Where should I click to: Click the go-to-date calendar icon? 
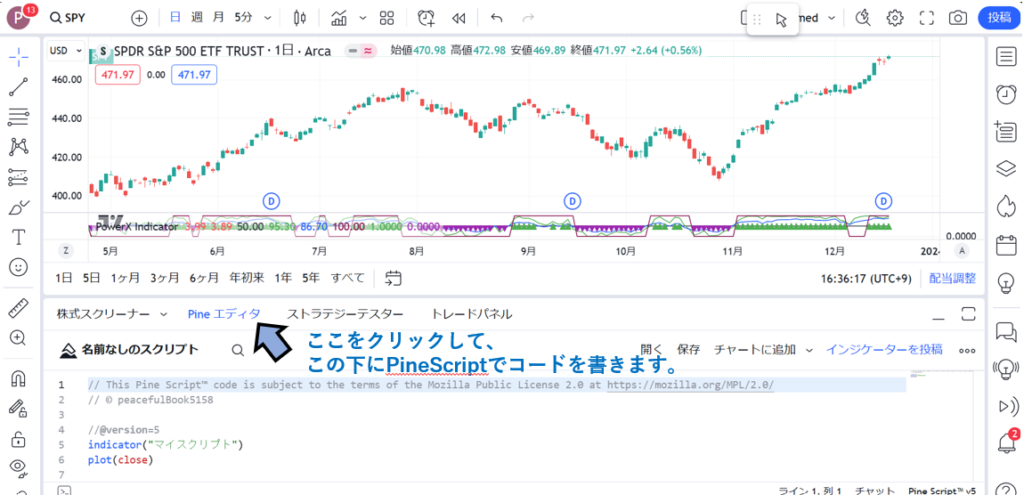pos(393,277)
